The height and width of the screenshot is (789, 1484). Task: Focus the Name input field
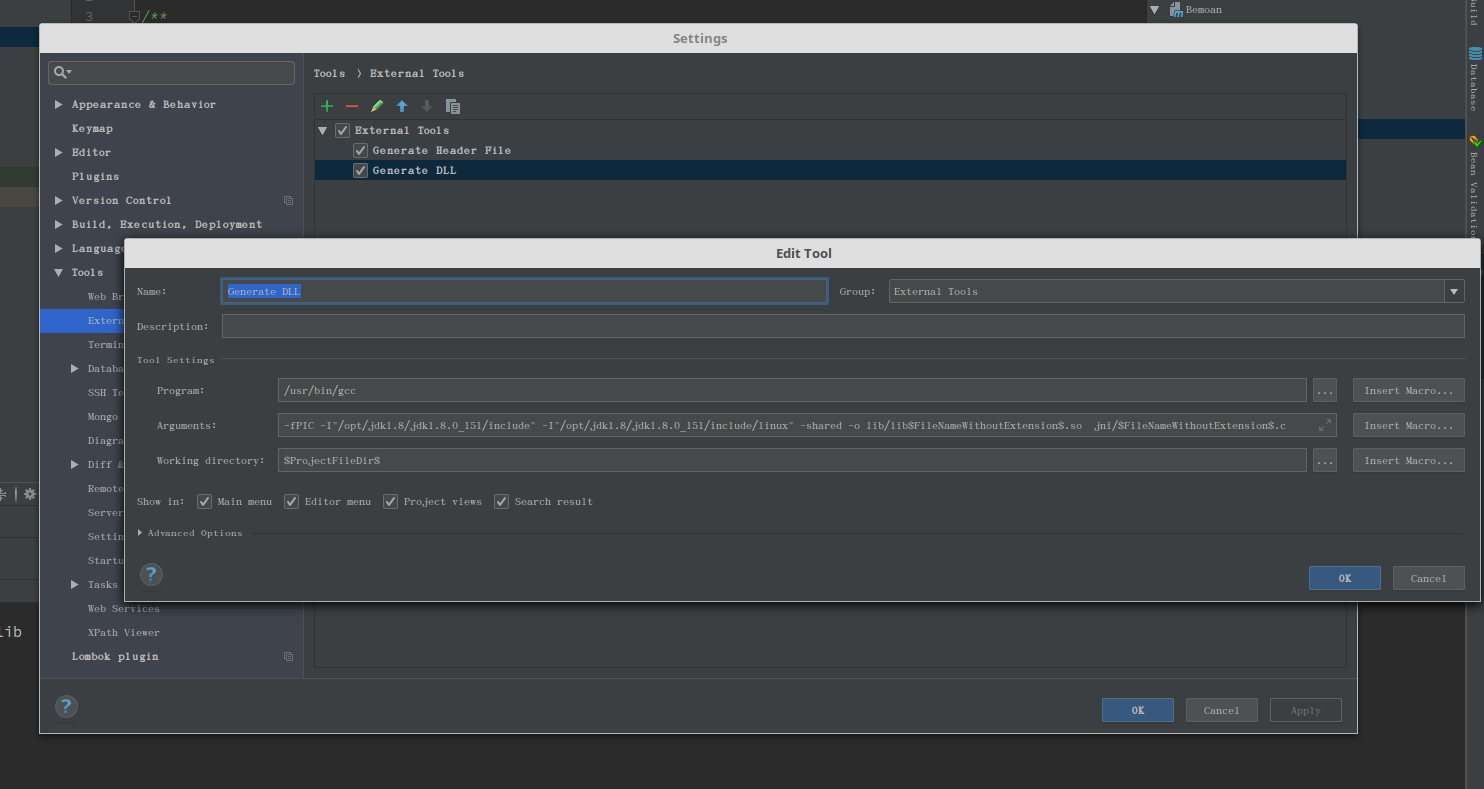point(524,291)
